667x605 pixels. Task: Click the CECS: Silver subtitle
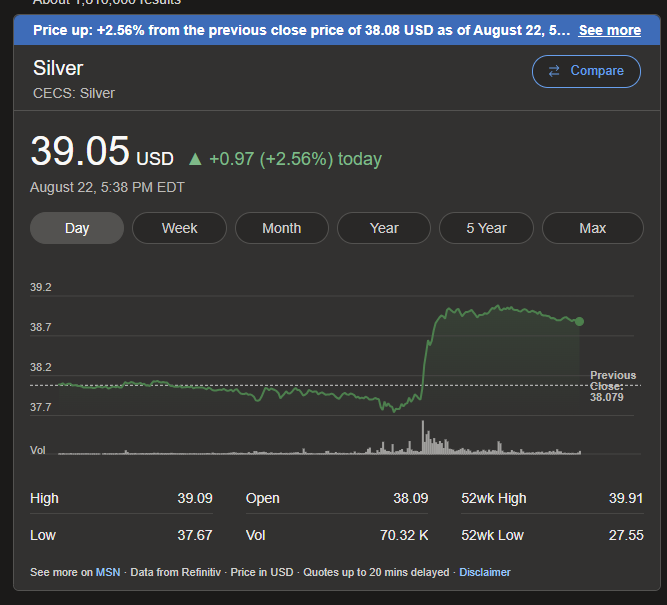pos(74,93)
